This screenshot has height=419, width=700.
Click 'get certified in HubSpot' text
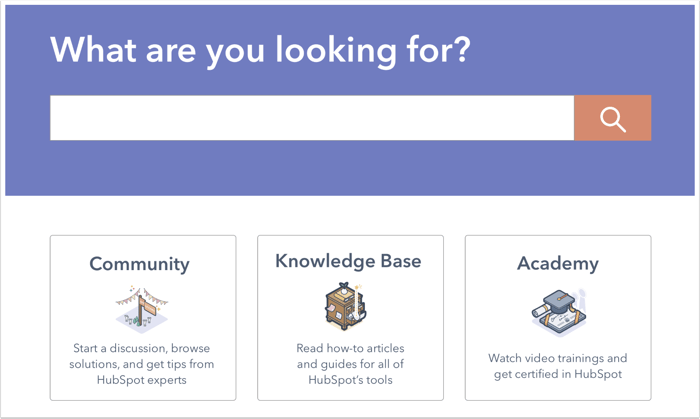click(x=558, y=374)
